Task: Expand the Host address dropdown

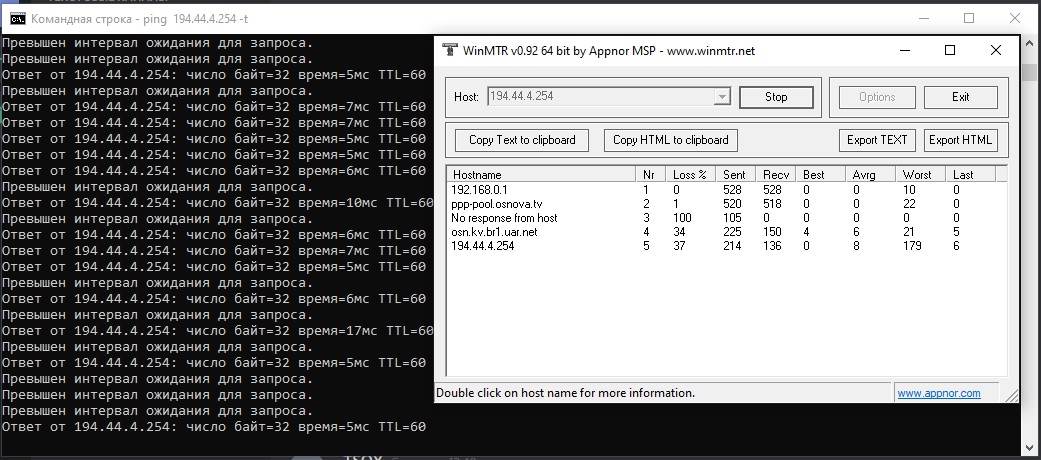Action: [x=722, y=97]
